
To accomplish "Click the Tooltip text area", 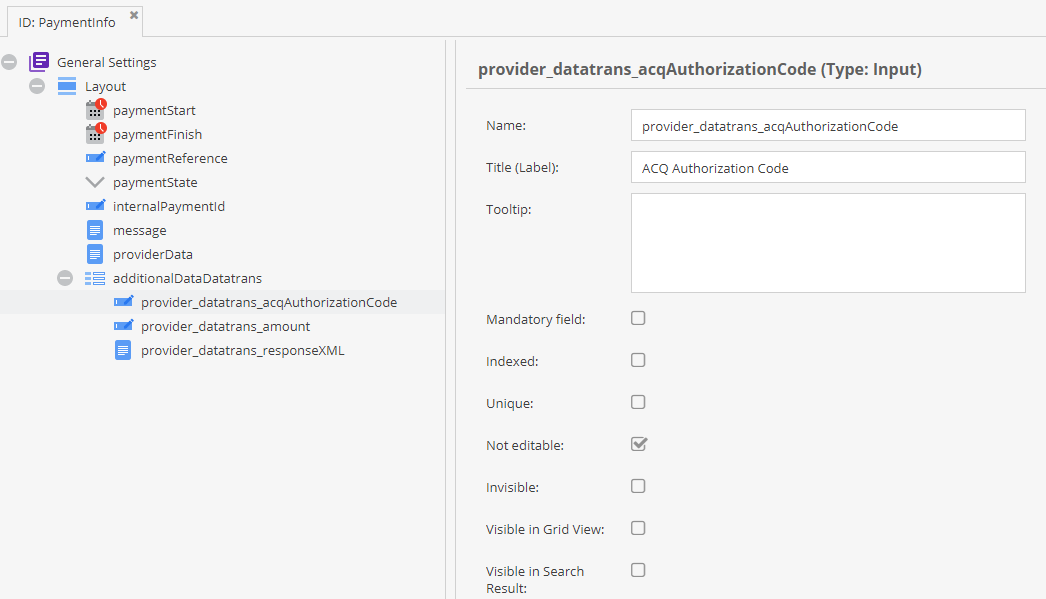I will tap(828, 243).
